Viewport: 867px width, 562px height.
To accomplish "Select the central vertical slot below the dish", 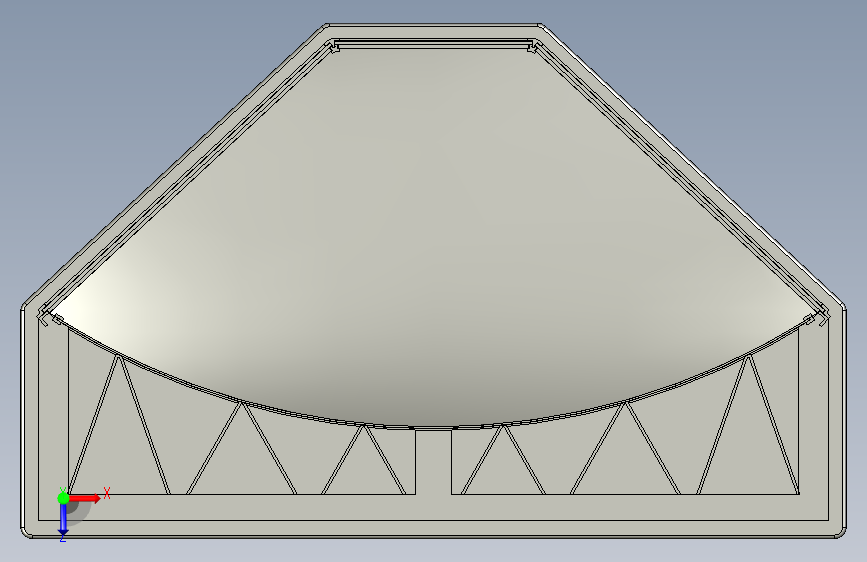I will [x=434, y=462].
